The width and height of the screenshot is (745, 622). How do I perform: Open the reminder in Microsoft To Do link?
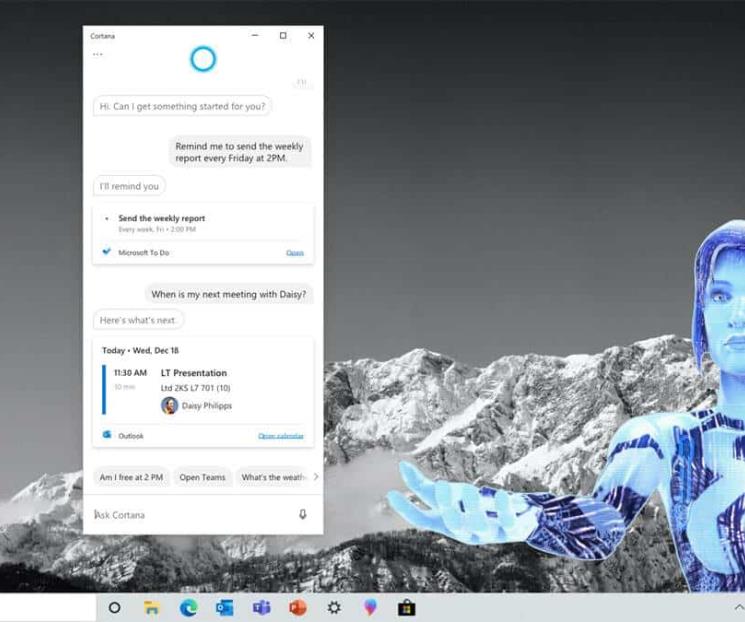coord(295,253)
